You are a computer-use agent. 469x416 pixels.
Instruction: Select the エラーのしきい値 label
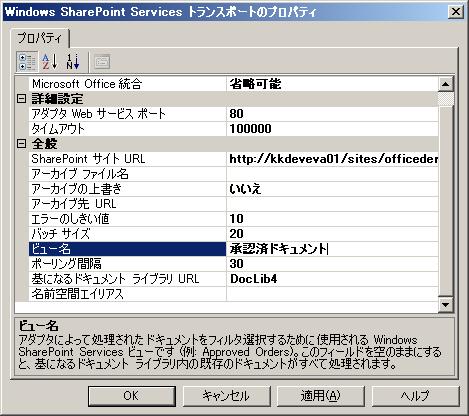[127, 219]
